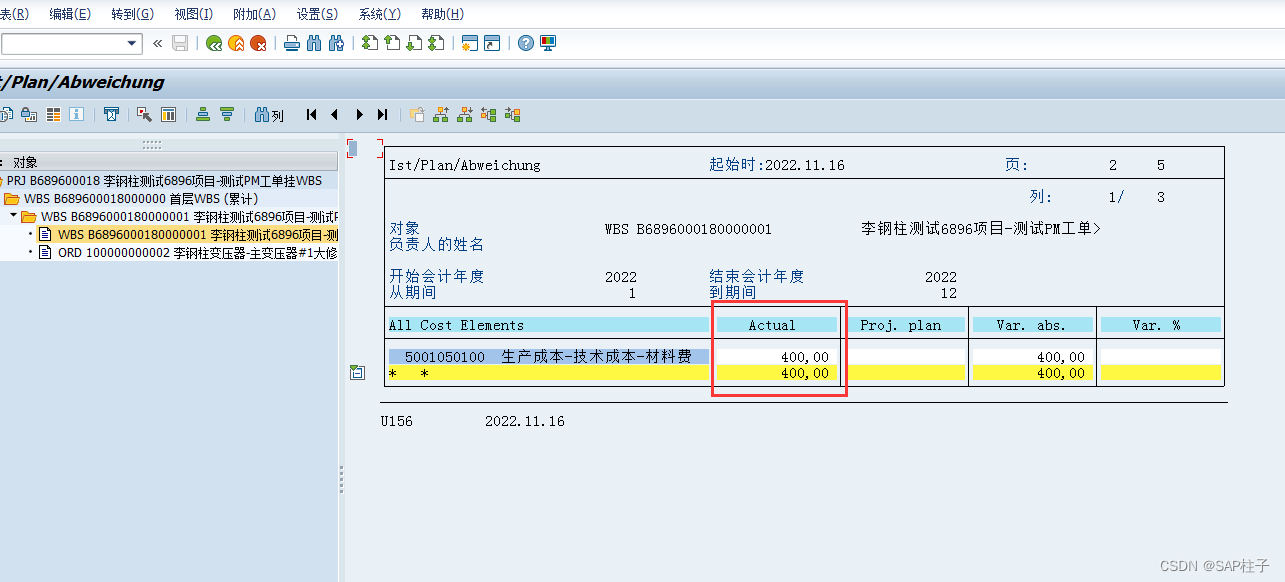Open the 转到(G) menu
Viewport: 1285px width, 582px height.
point(132,14)
